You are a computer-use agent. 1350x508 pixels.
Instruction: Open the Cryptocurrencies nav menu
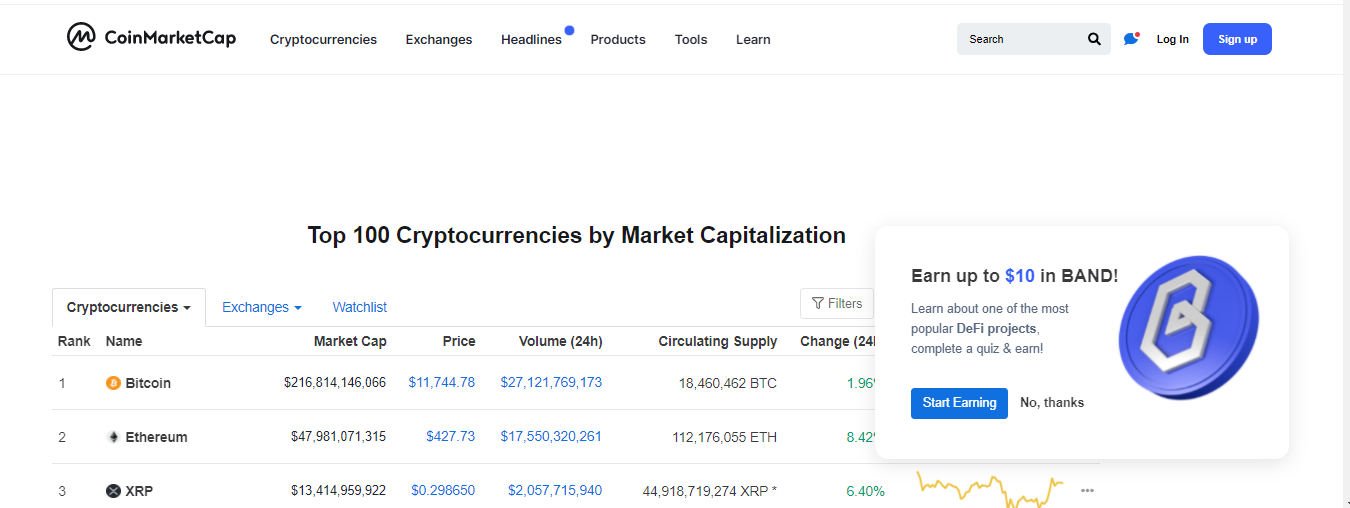coord(323,40)
